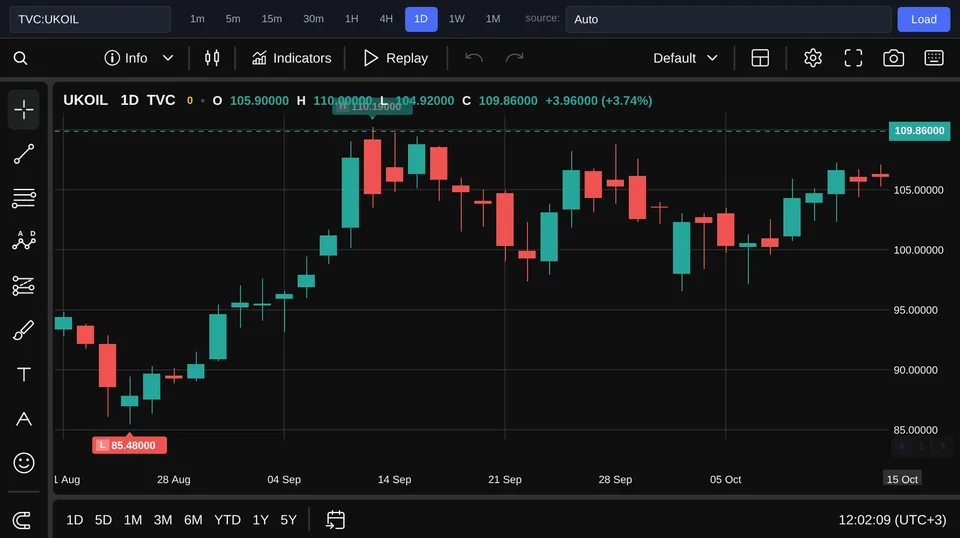Switch to 15m timeframe
The height and width of the screenshot is (538, 960).
coord(272,19)
